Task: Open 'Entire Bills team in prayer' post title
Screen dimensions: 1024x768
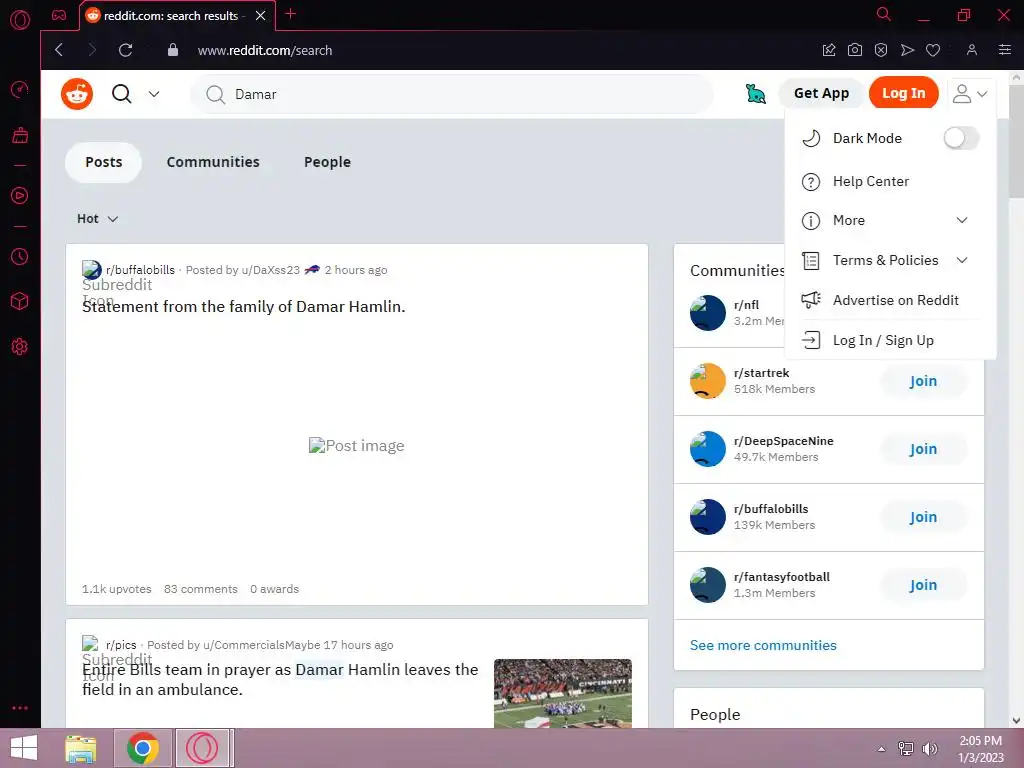Action: coord(280,679)
